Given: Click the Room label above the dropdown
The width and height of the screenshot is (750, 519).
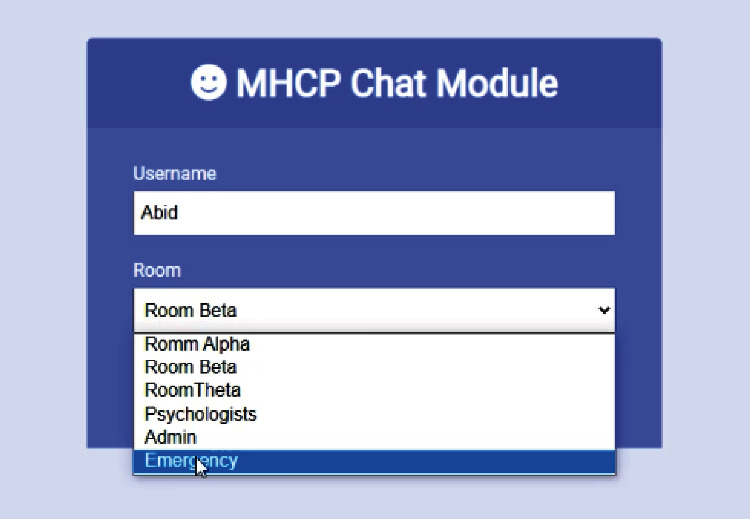Looking at the screenshot, I should [x=157, y=270].
